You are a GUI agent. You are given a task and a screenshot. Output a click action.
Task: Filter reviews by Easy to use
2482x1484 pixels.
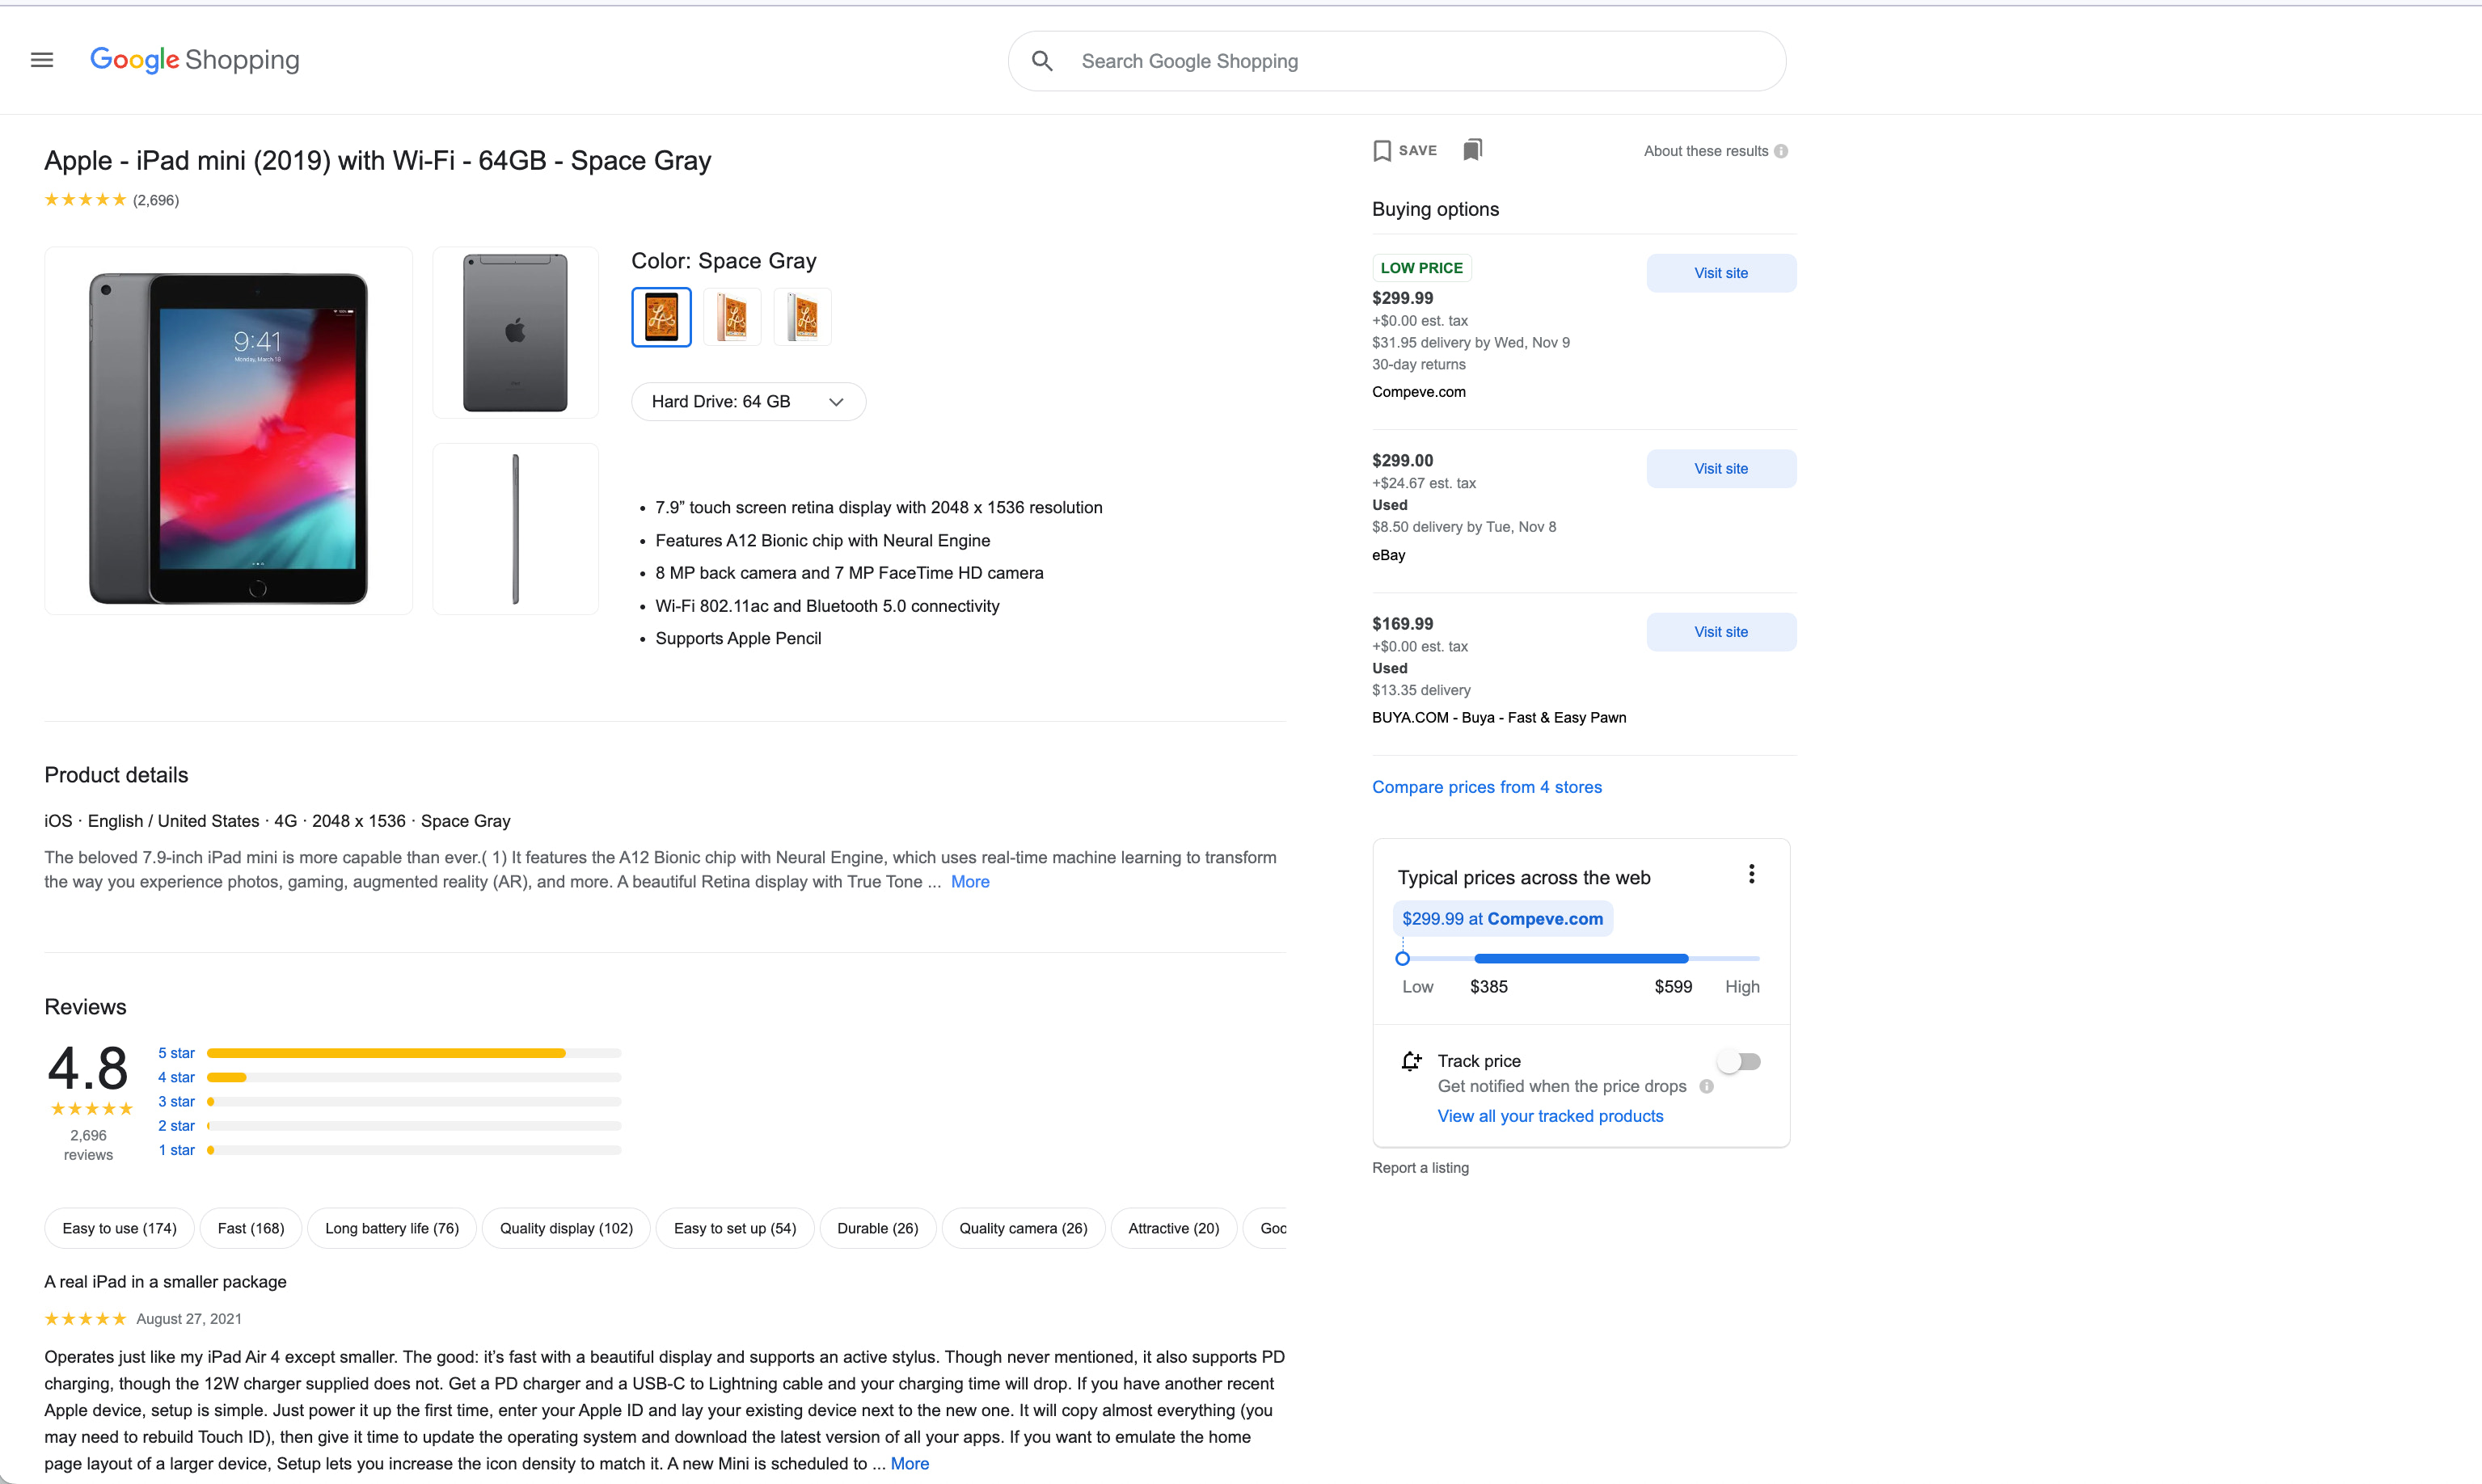tap(119, 1228)
